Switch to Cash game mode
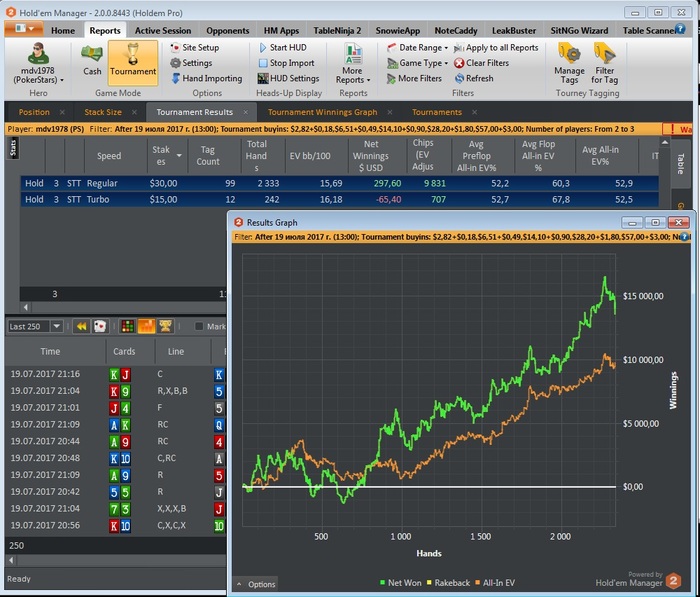The height and width of the screenshot is (597, 700). pyautogui.click(x=92, y=61)
